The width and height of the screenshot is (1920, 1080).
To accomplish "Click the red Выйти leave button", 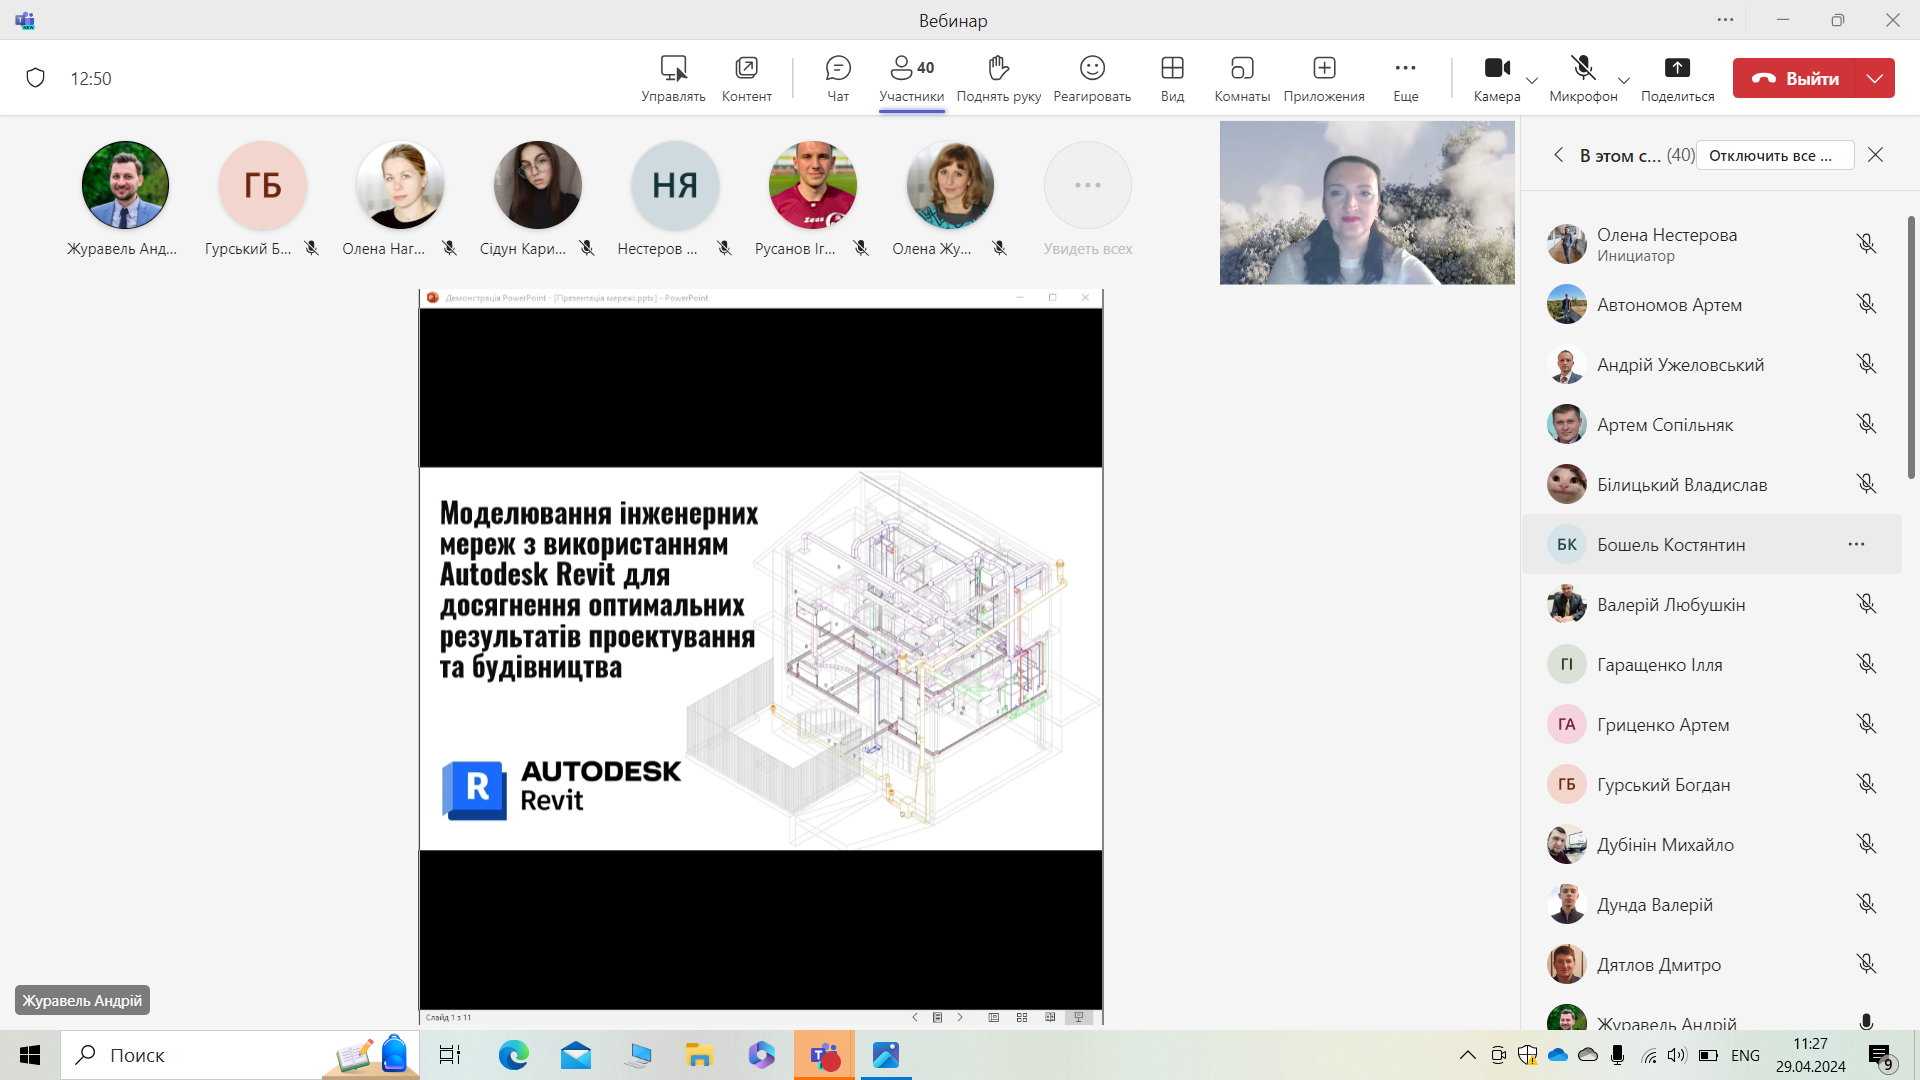I will coord(1794,78).
